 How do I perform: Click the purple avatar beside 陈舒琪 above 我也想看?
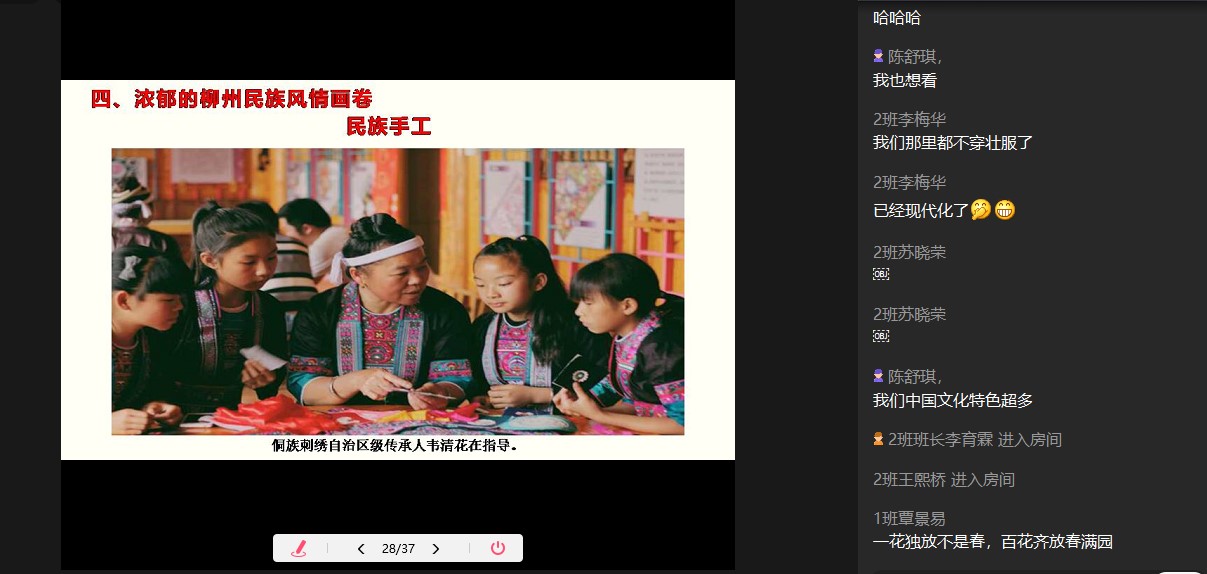tap(879, 57)
